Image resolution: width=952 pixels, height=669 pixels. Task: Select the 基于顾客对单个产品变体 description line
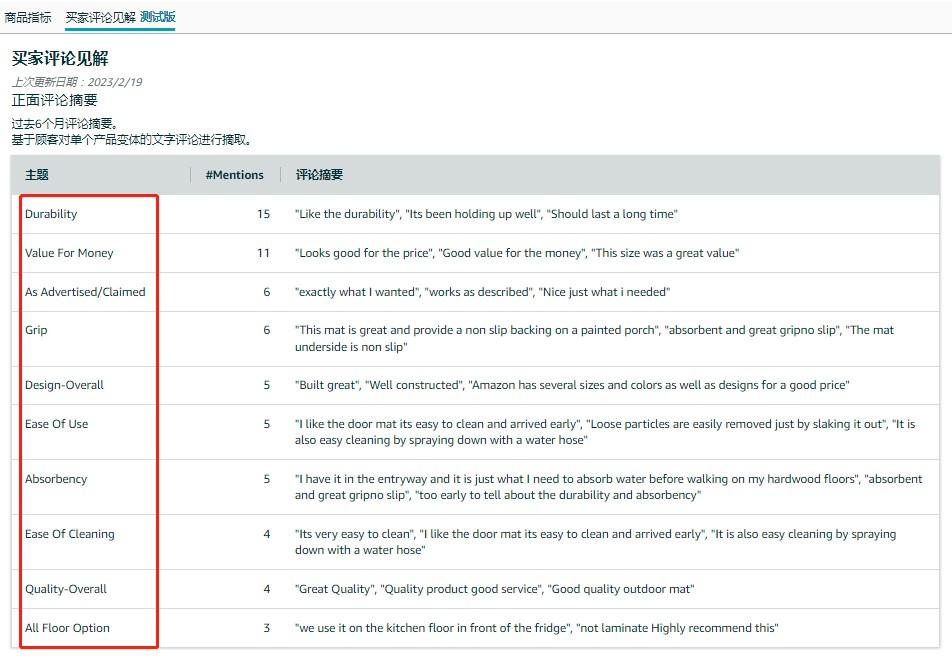131,140
